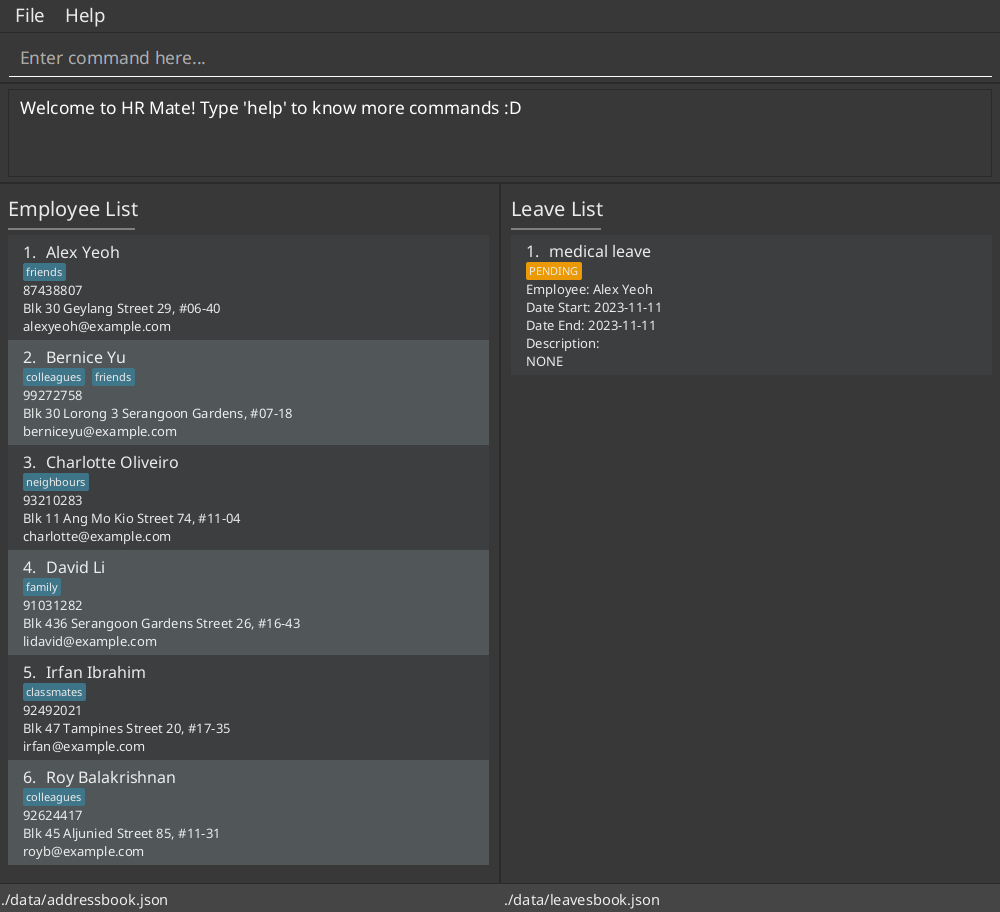The image size is (1000, 912).
Task: Click 'Employee: Alex Yeoh' in leave entry
Action: coord(589,290)
